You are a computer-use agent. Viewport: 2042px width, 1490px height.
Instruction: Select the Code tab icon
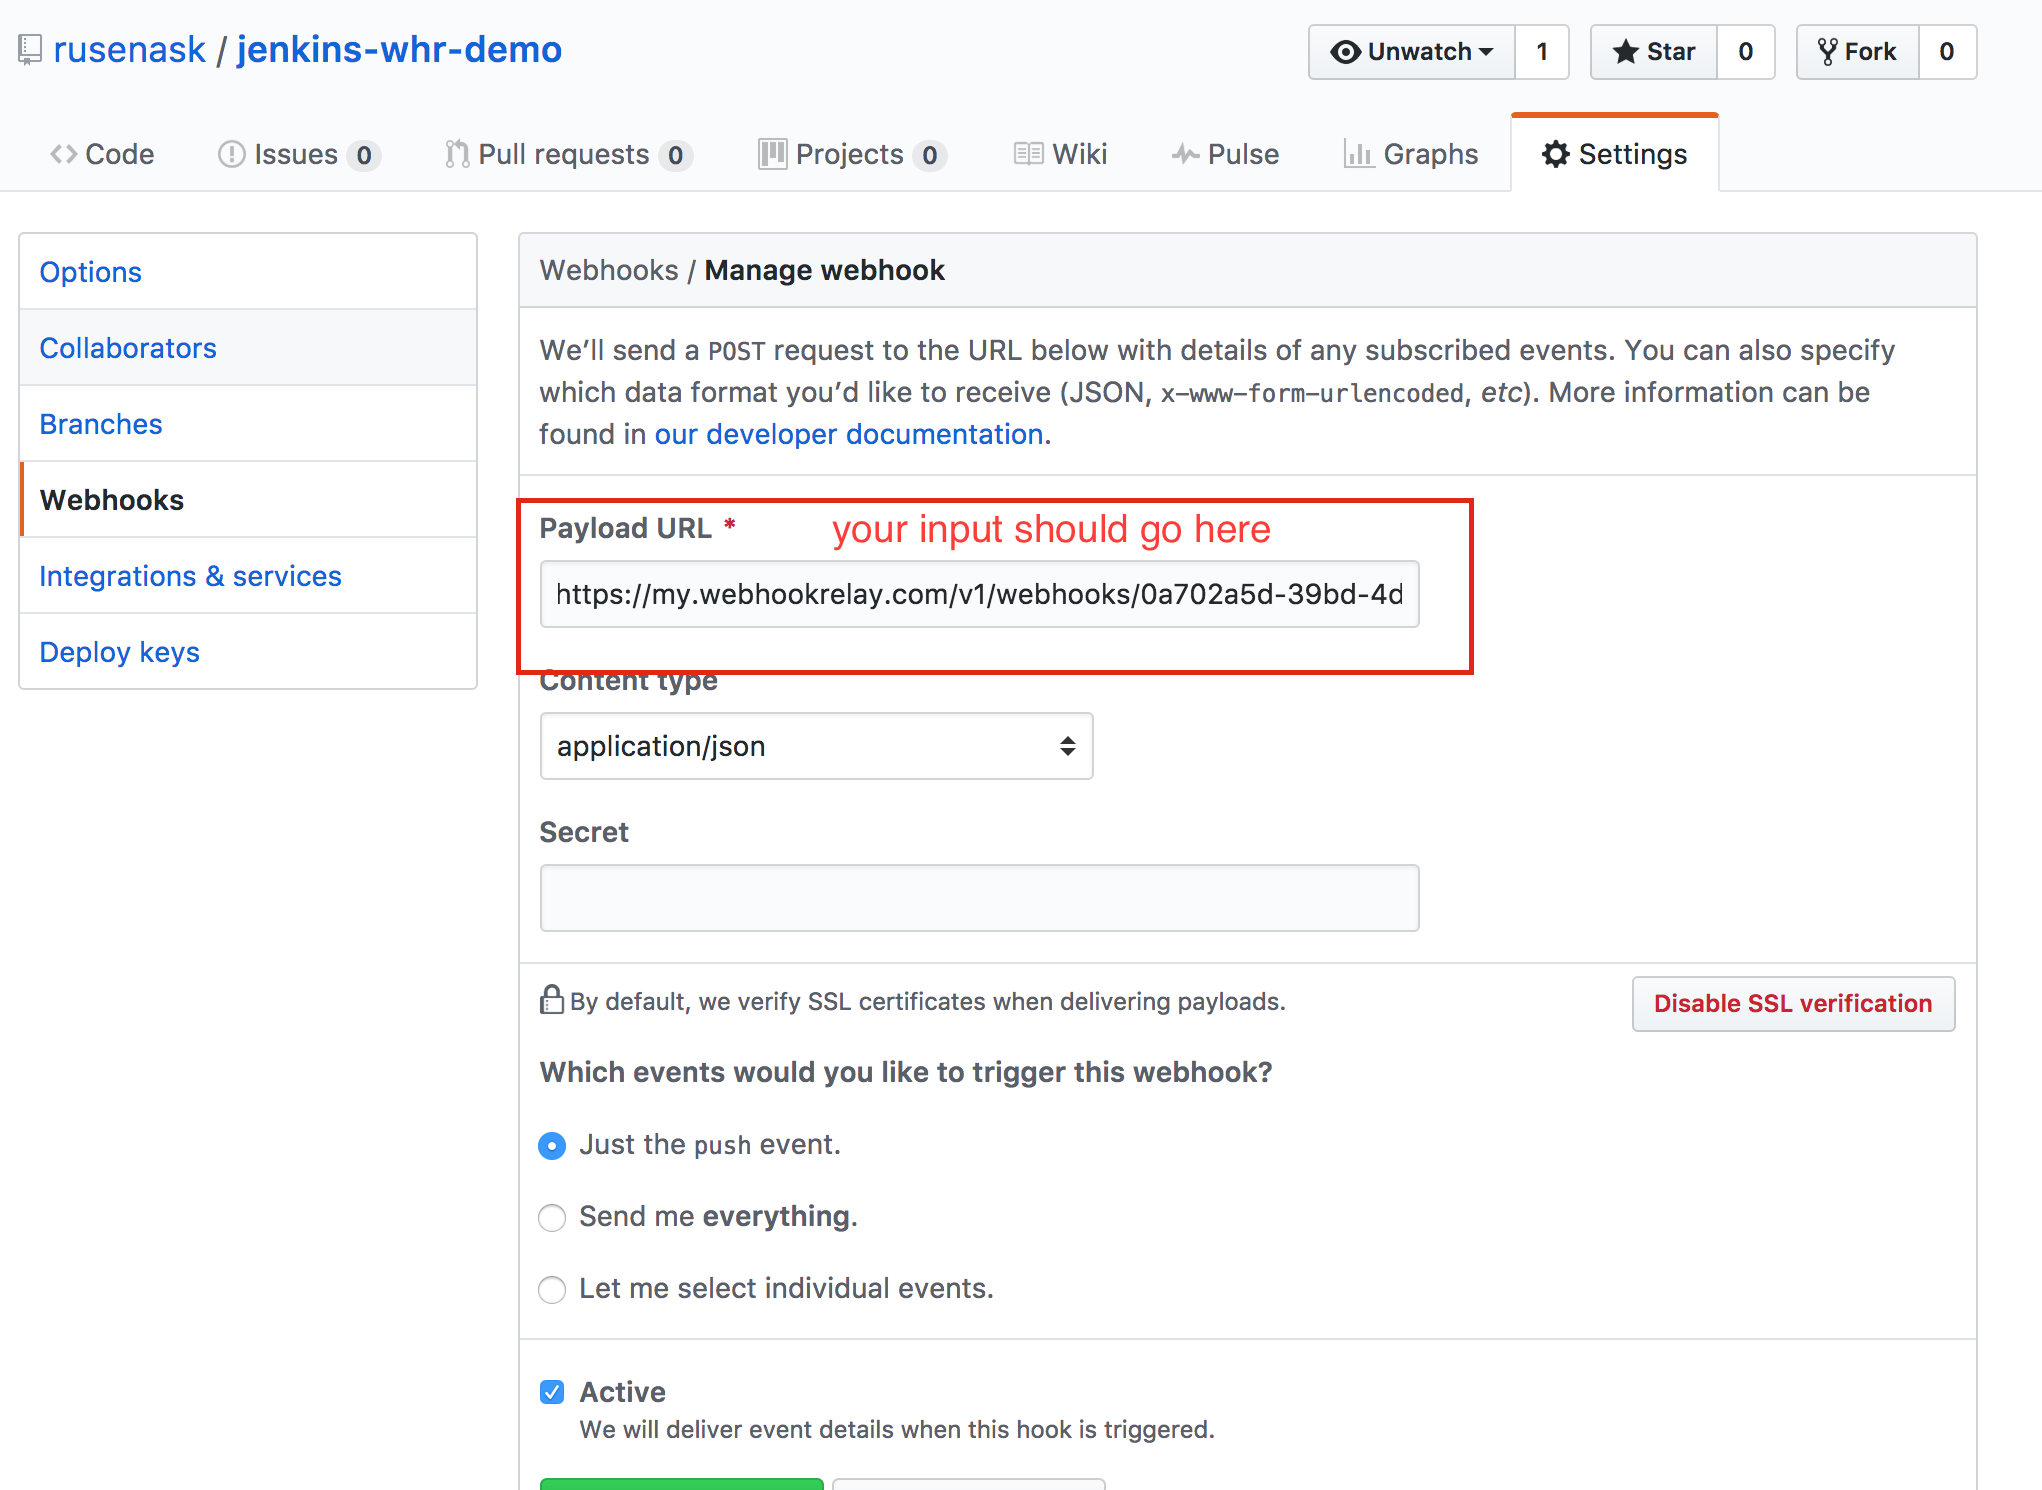point(62,154)
